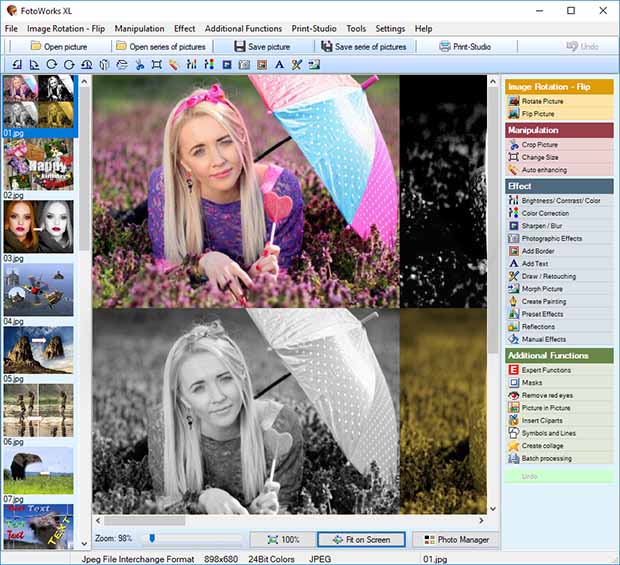620x565 pixels.
Task: Open the Photo Manager button
Action: [x=456, y=540]
